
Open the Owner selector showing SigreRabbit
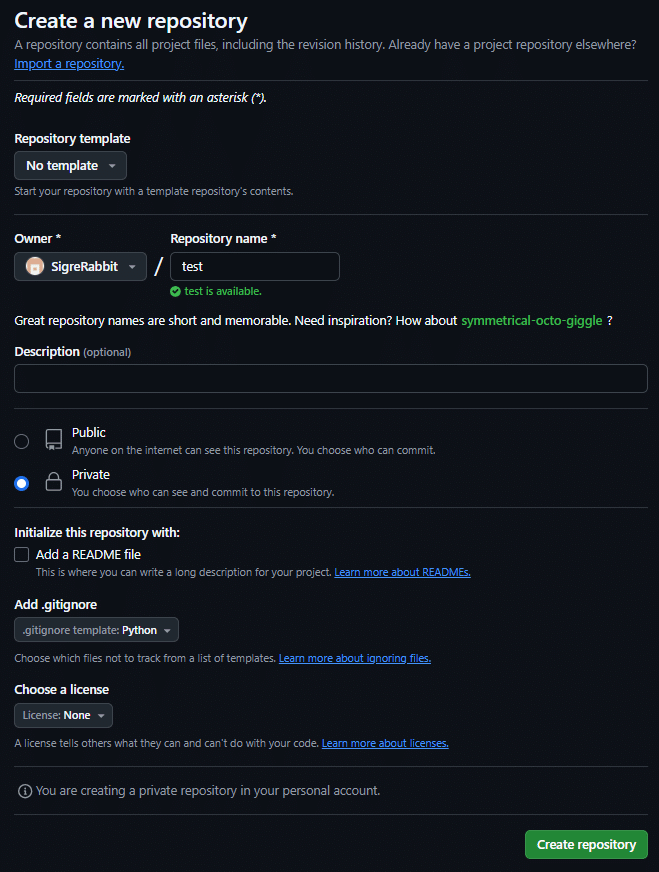coord(80,267)
